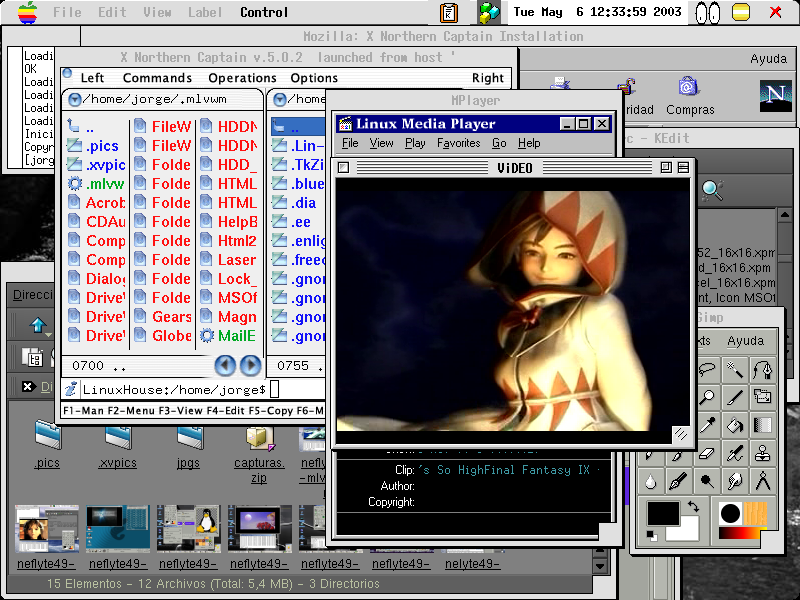Select the GIMP dodge and burn tool
Viewport: 800px width, 600px height.
[707, 481]
